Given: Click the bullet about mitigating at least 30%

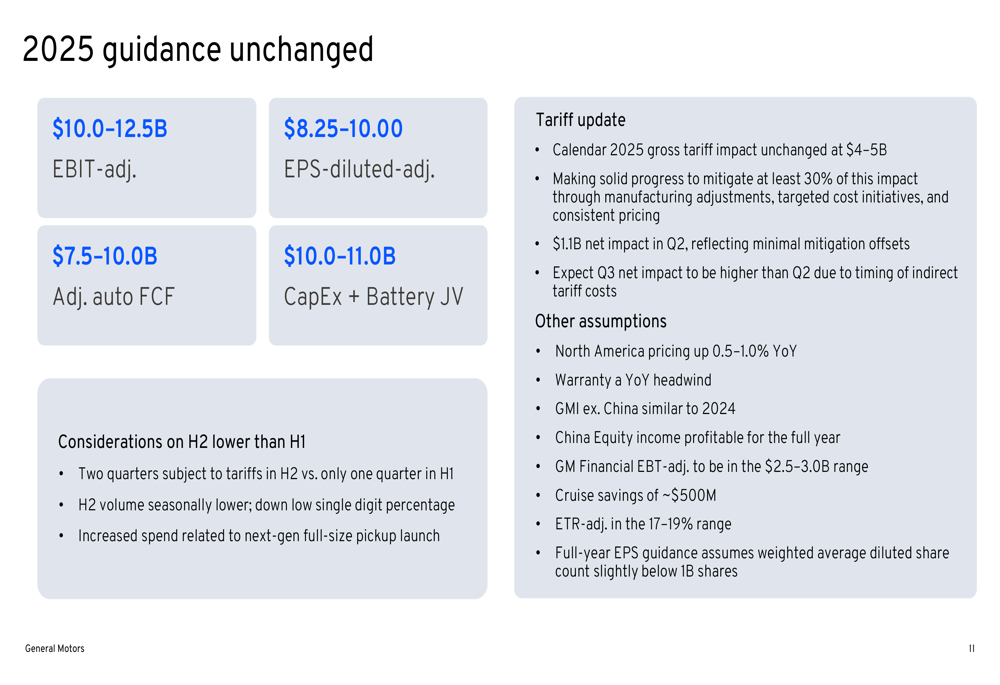Looking at the screenshot, I should click(x=751, y=197).
